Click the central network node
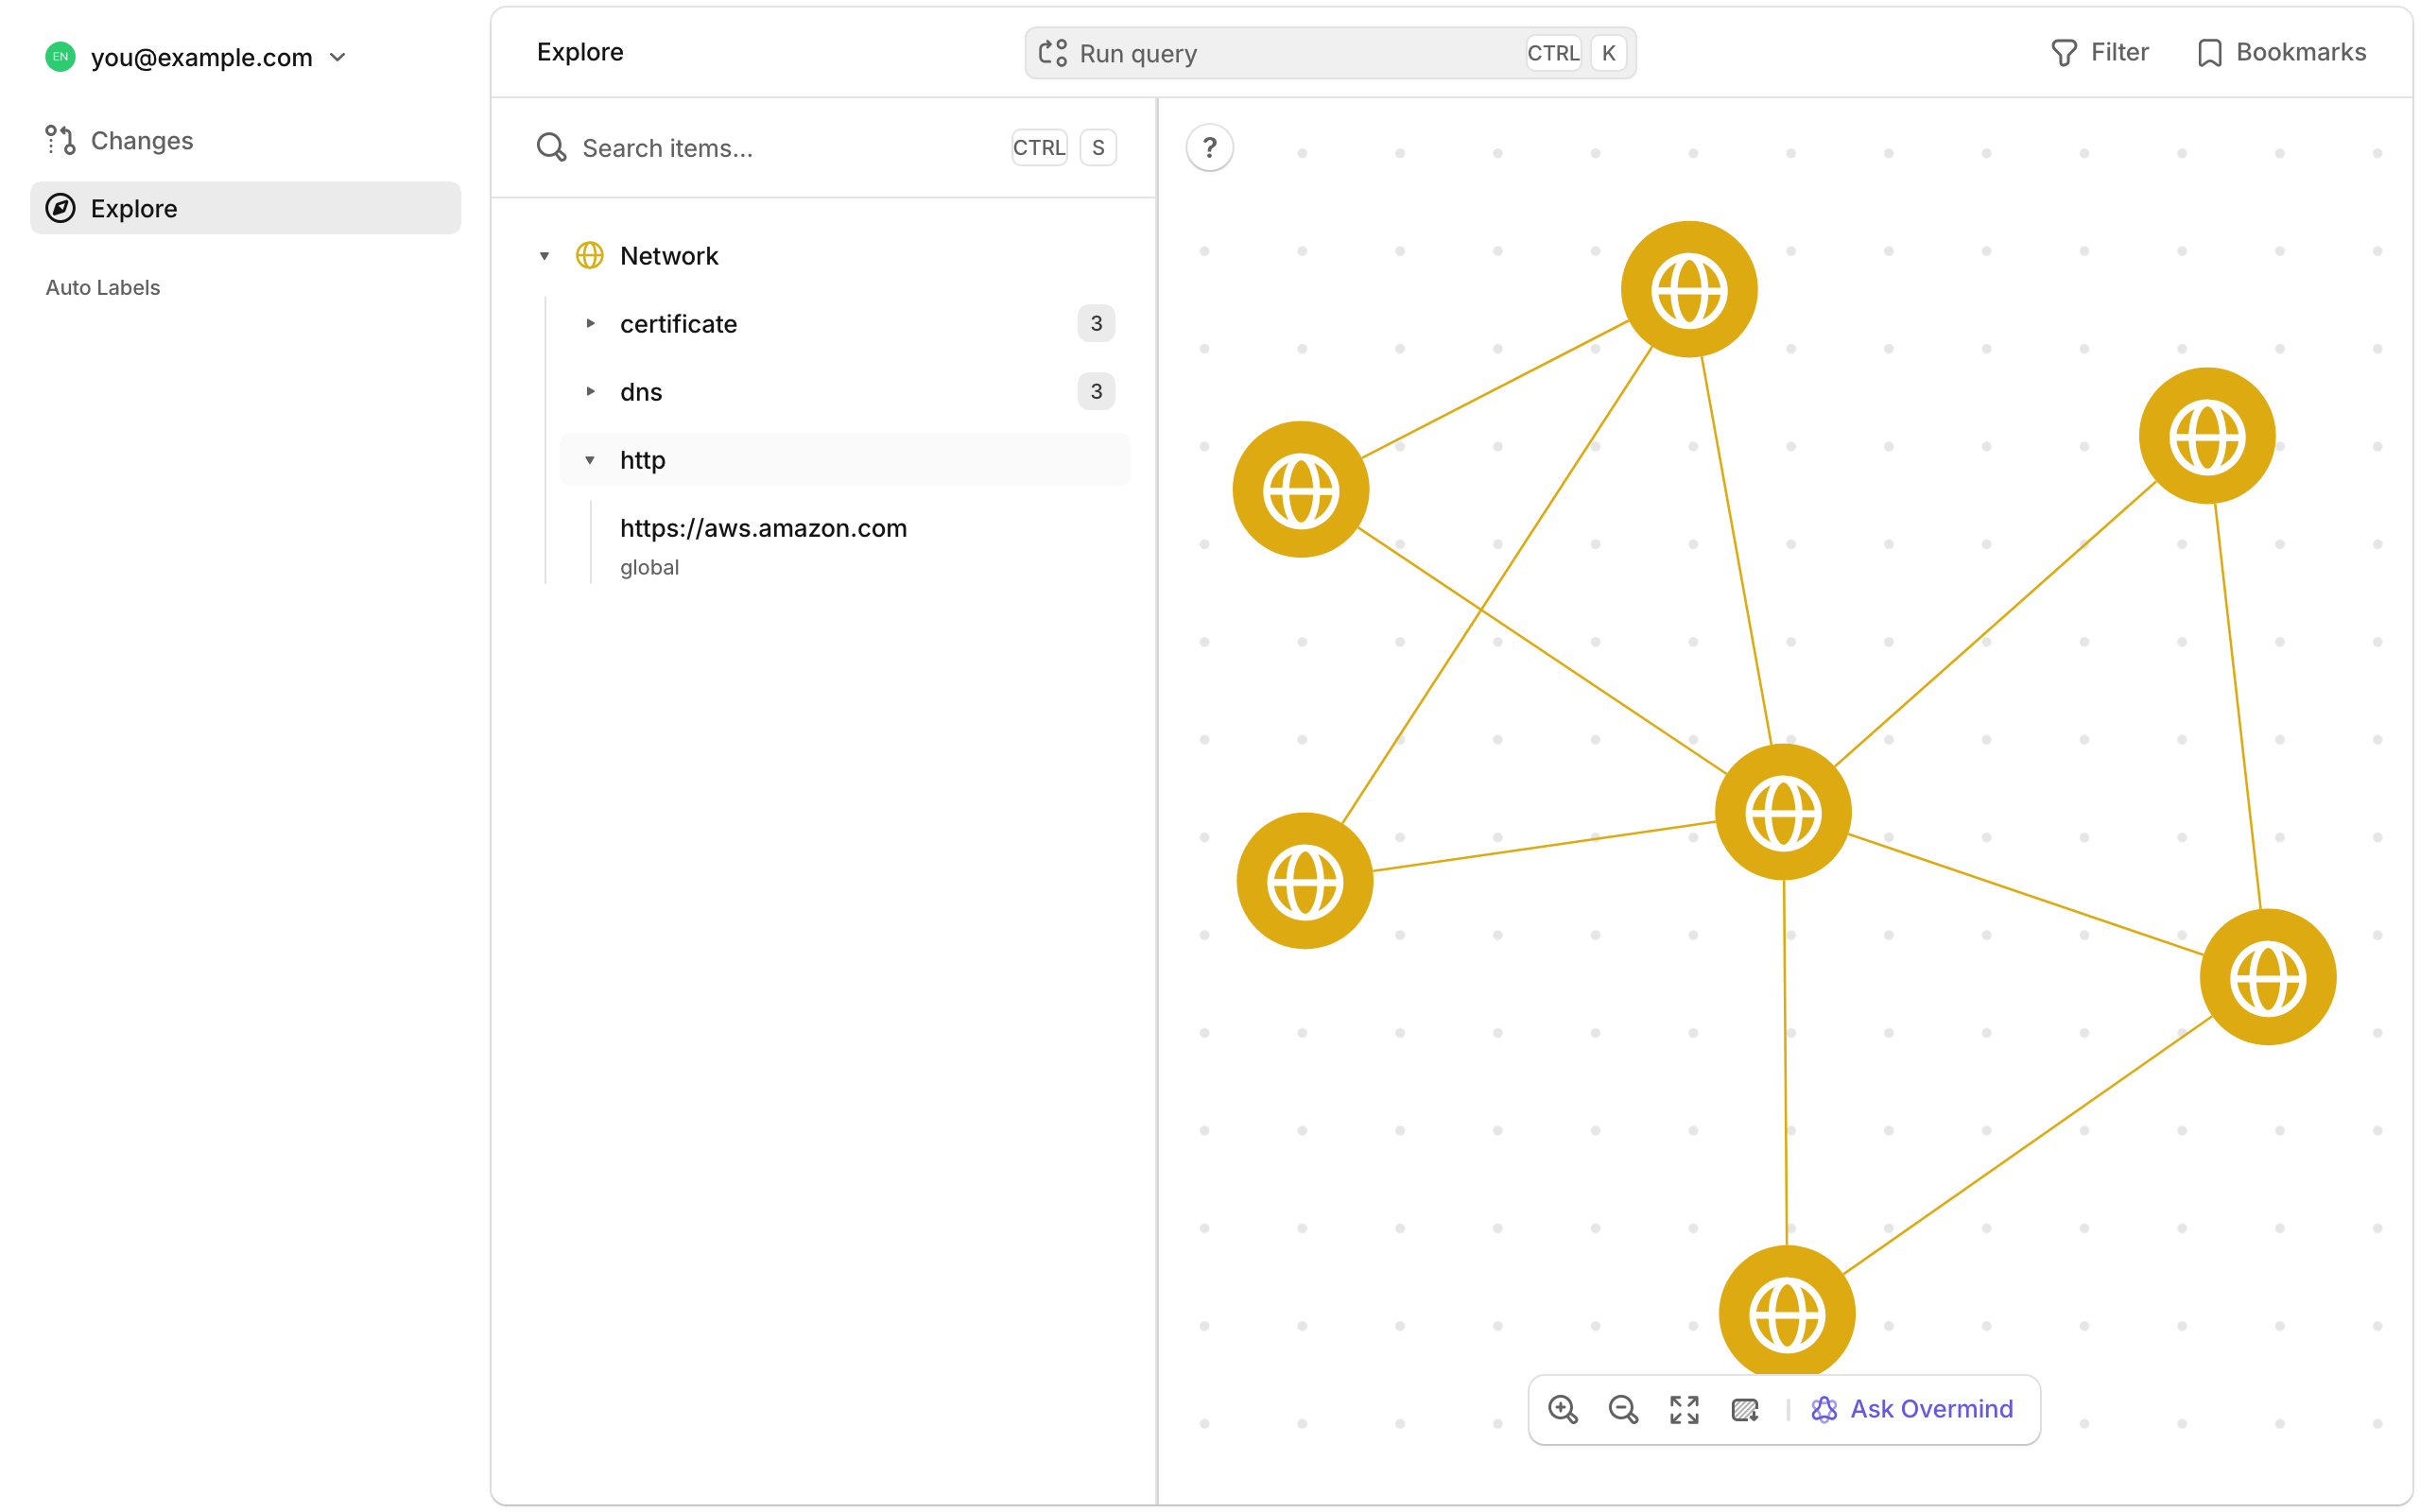The height and width of the screenshot is (1512, 2420). pos(1783,812)
